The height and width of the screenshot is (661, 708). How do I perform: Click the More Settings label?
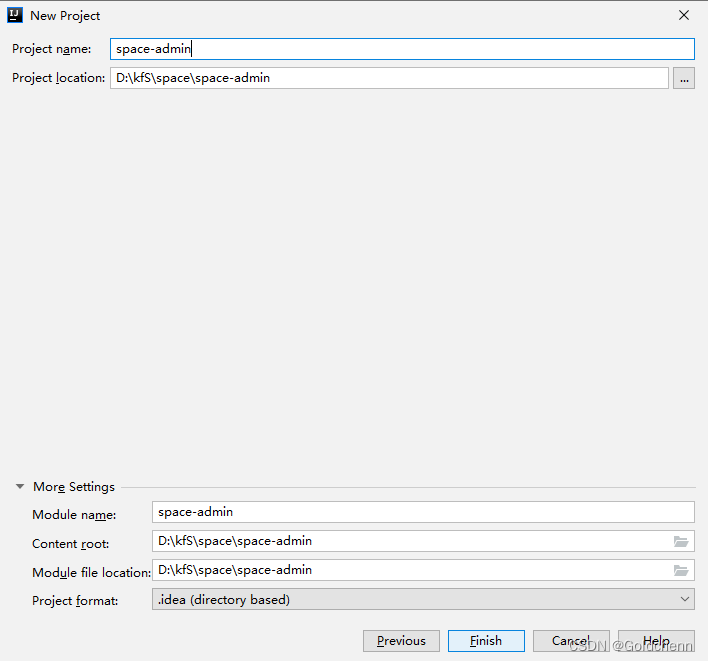coord(74,487)
